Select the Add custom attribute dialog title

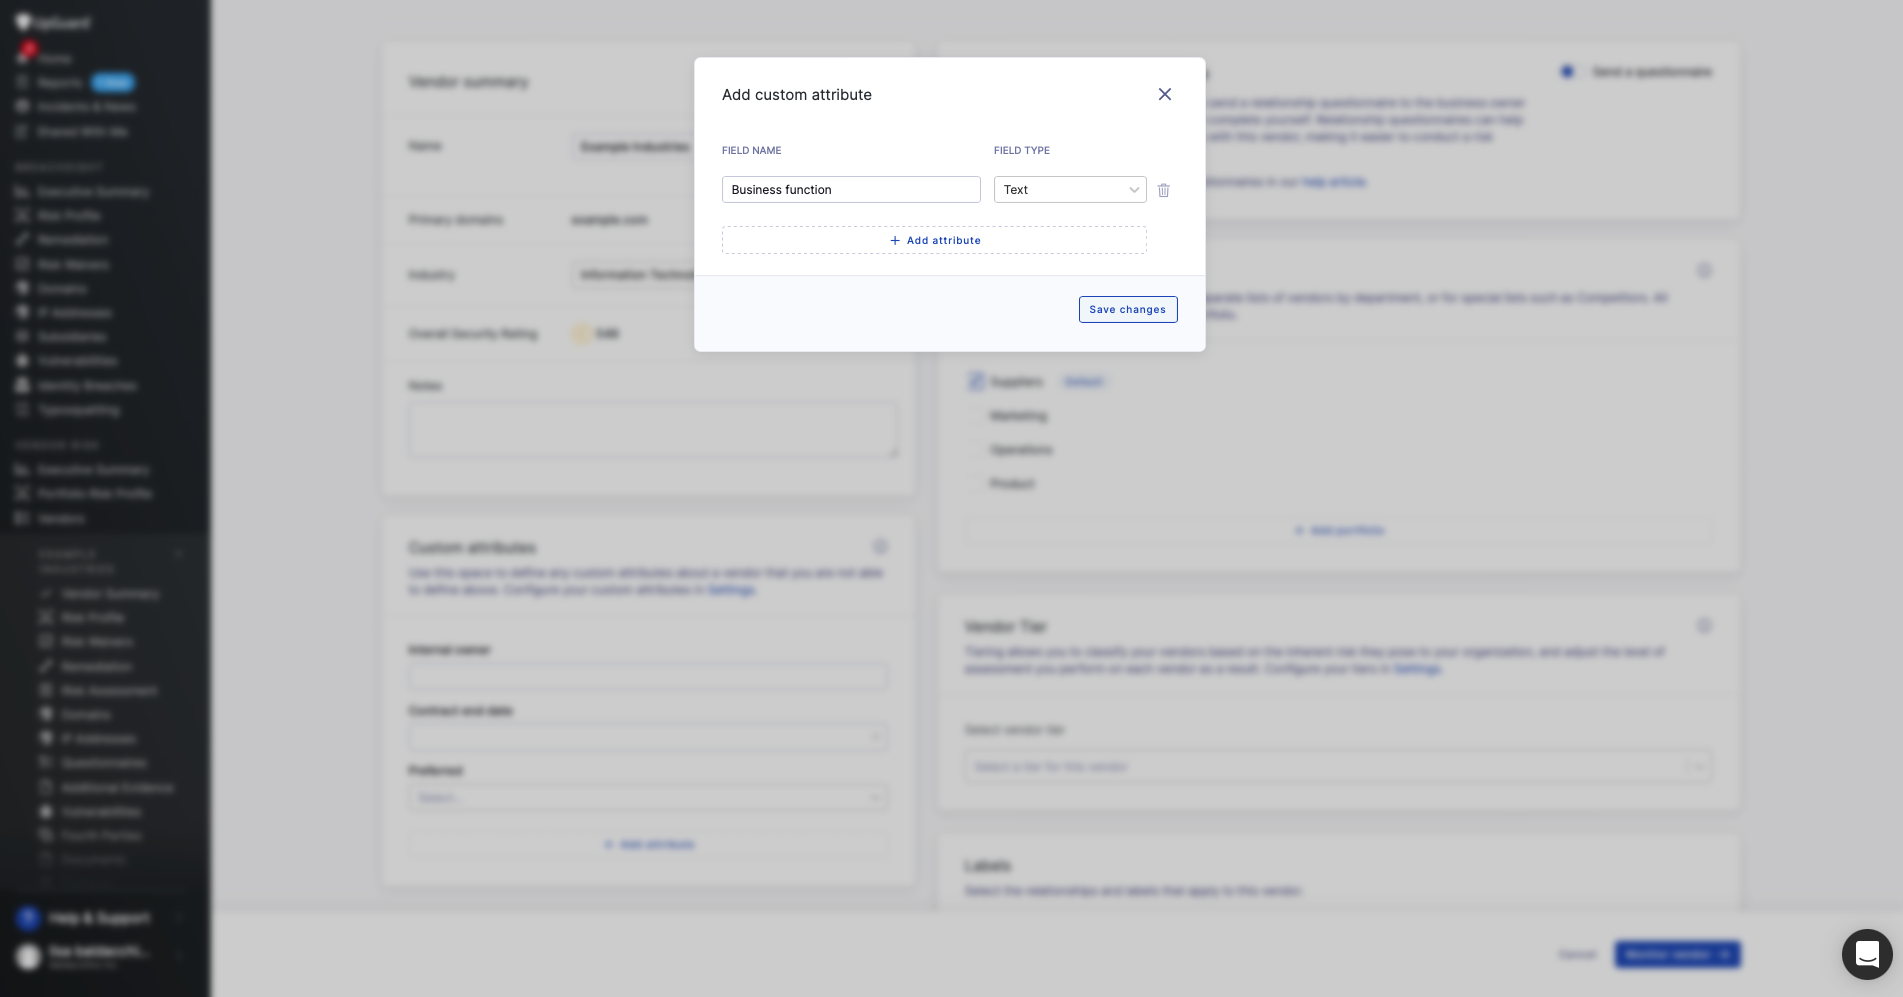coord(797,95)
